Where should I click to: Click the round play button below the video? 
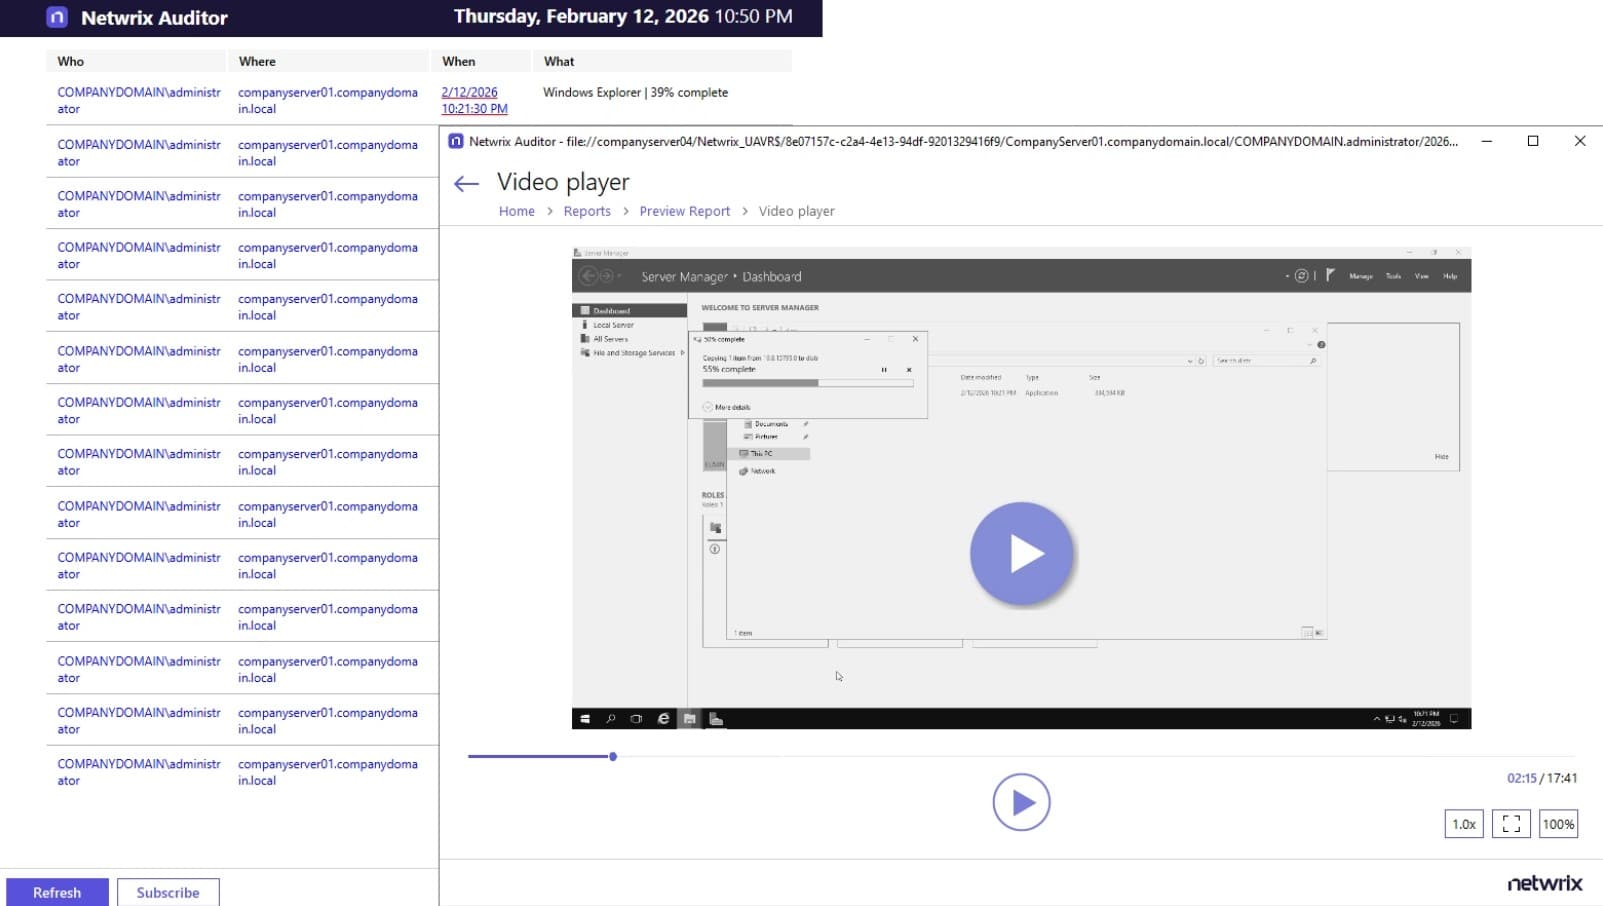[x=1021, y=802]
